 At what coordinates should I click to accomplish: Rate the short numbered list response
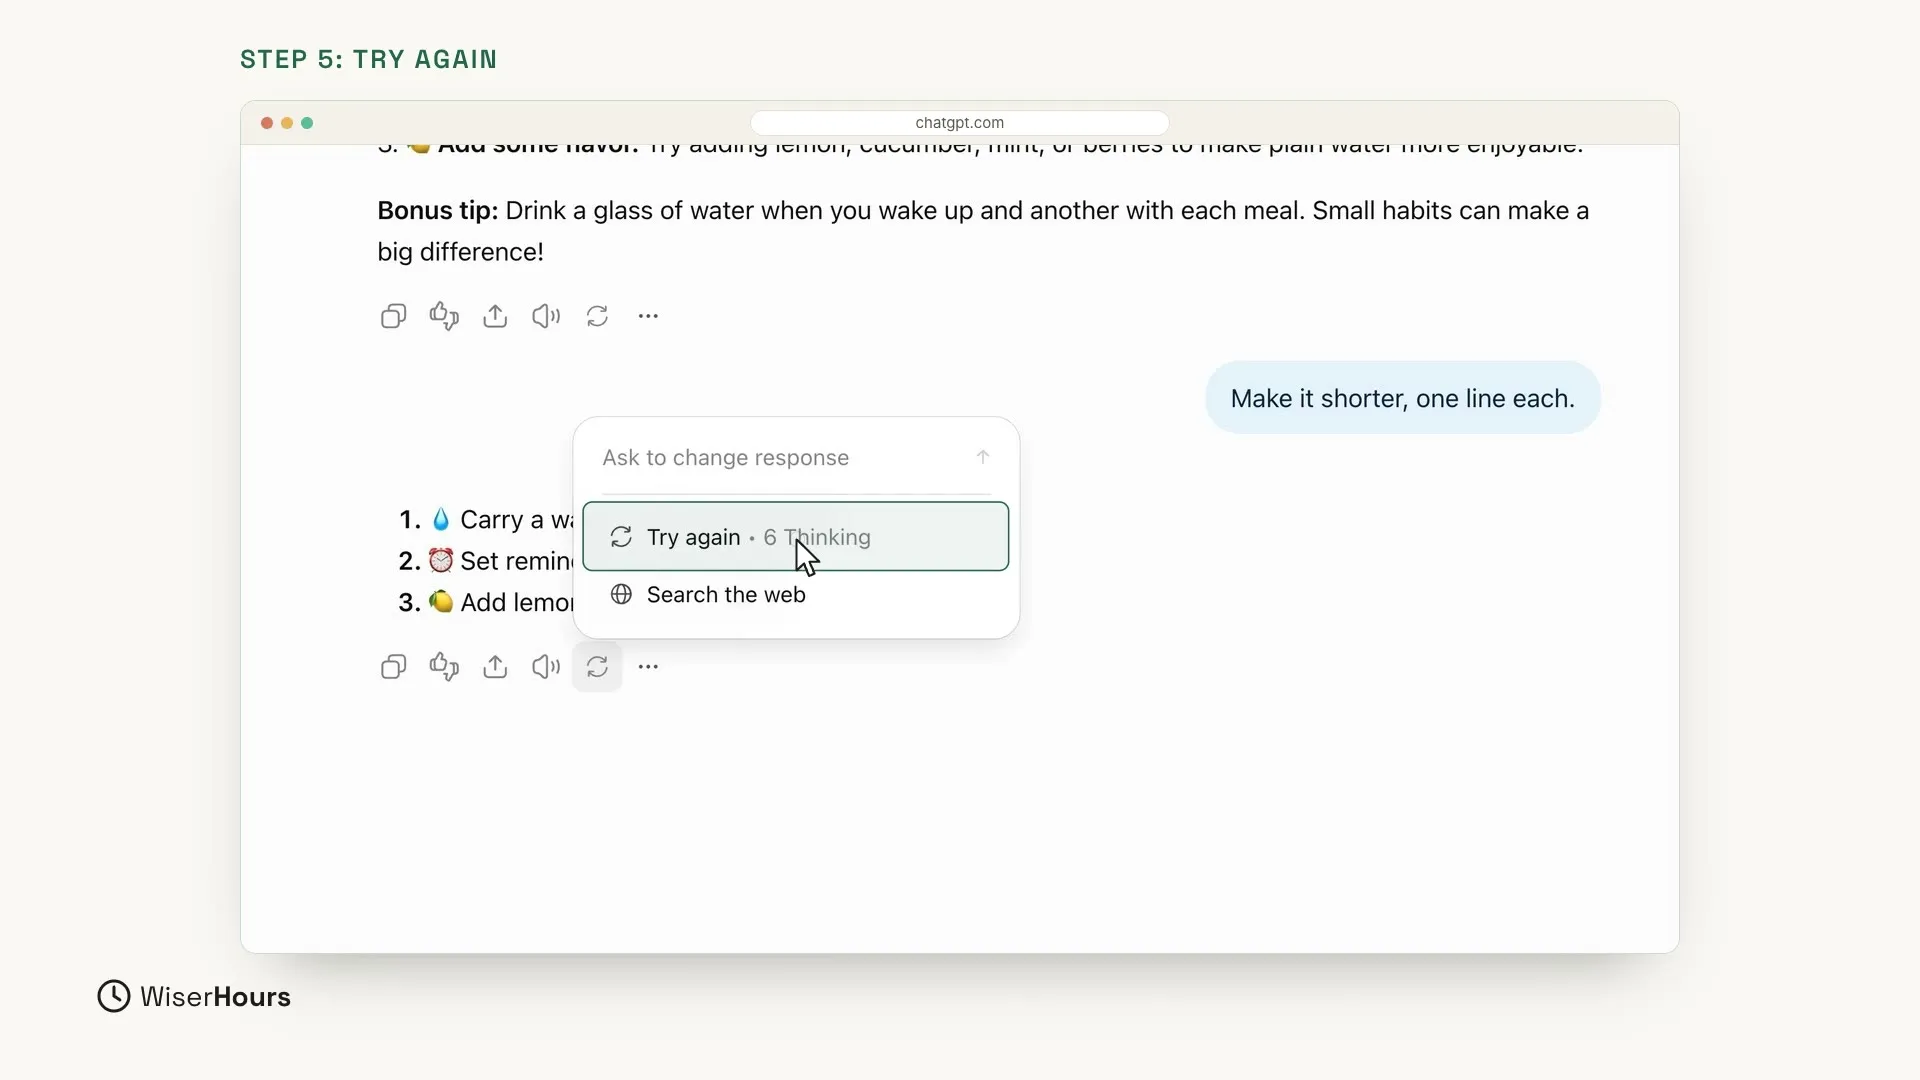444,667
